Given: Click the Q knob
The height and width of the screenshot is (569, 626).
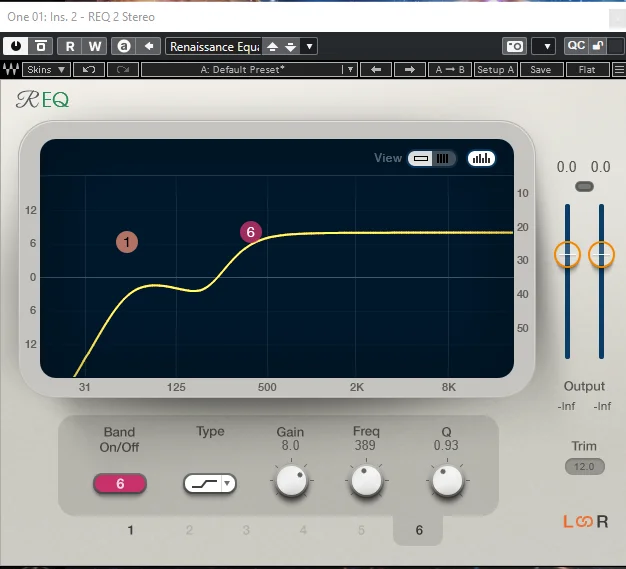Looking at the screenshot, I should tap(447, 481).
